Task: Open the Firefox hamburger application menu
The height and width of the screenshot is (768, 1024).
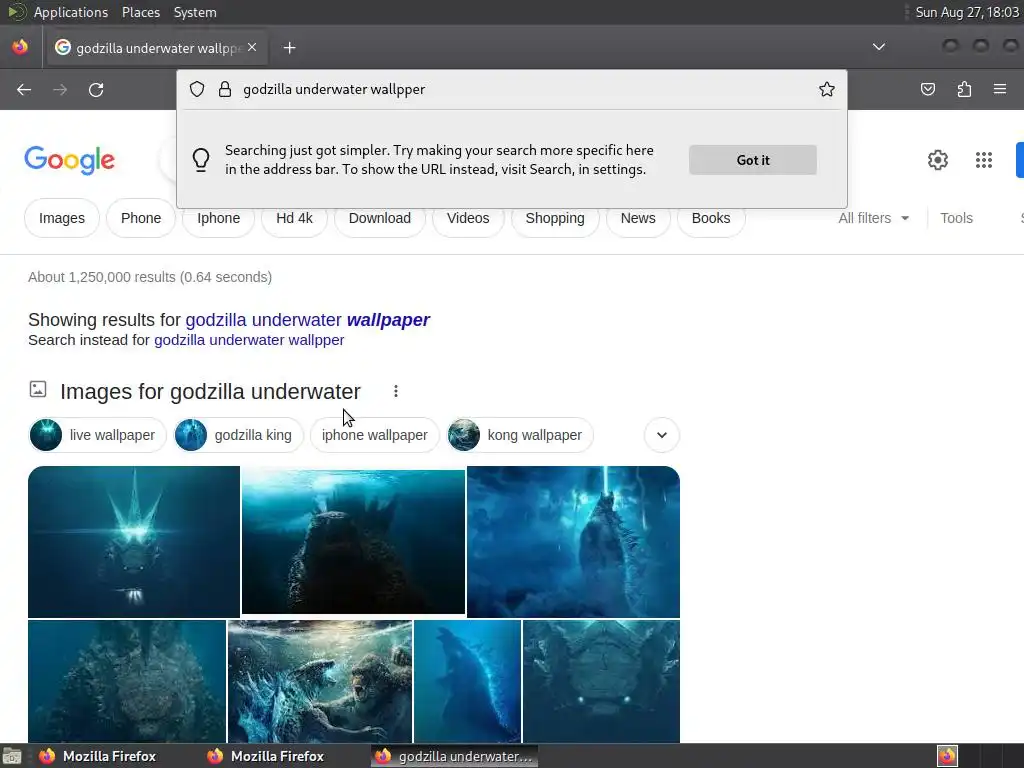Action: click(1000, 89)
